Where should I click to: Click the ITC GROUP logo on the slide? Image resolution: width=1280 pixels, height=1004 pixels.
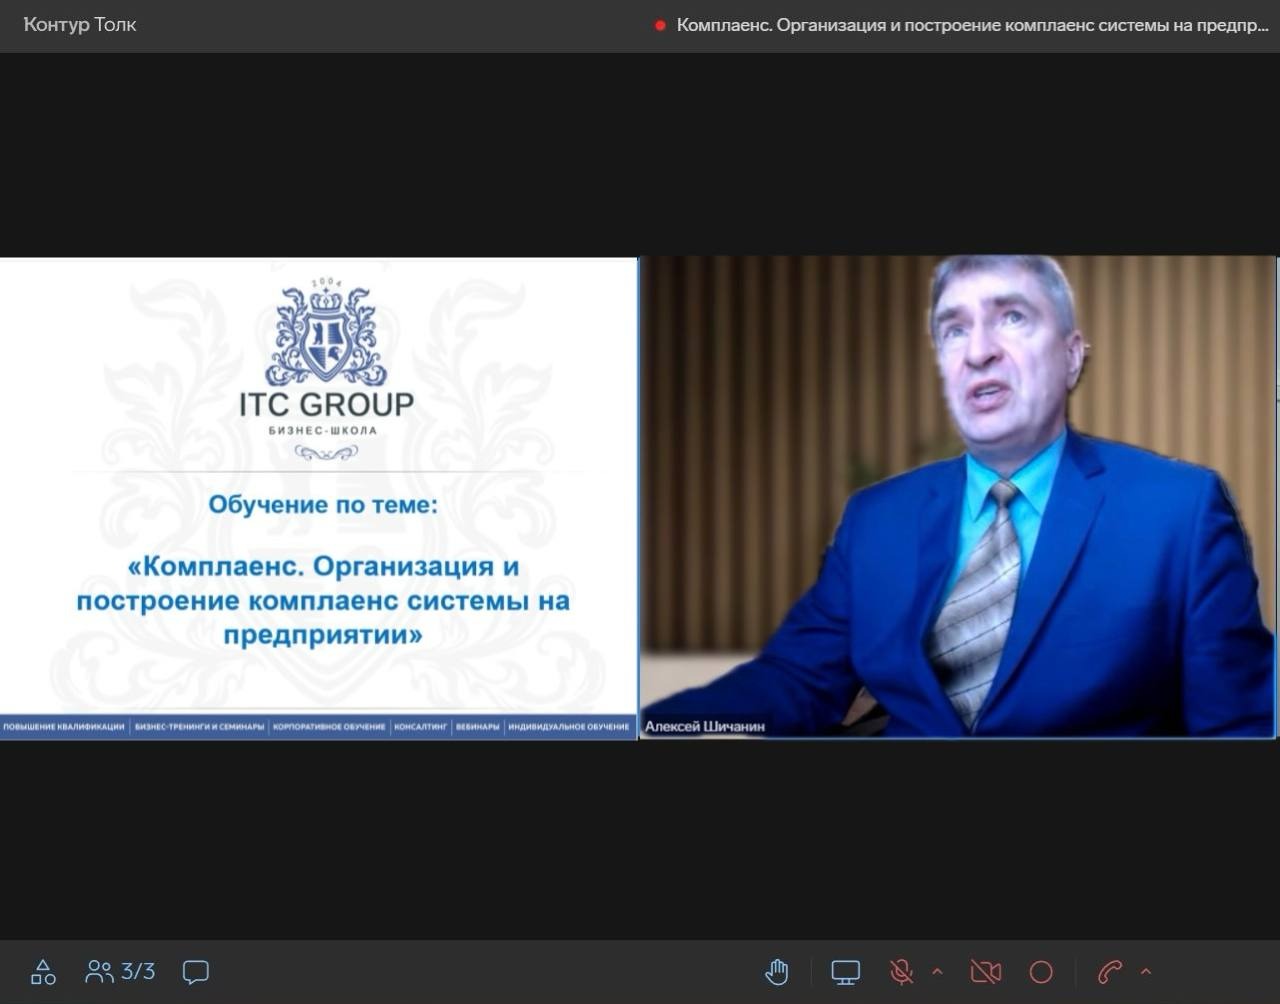326,360
